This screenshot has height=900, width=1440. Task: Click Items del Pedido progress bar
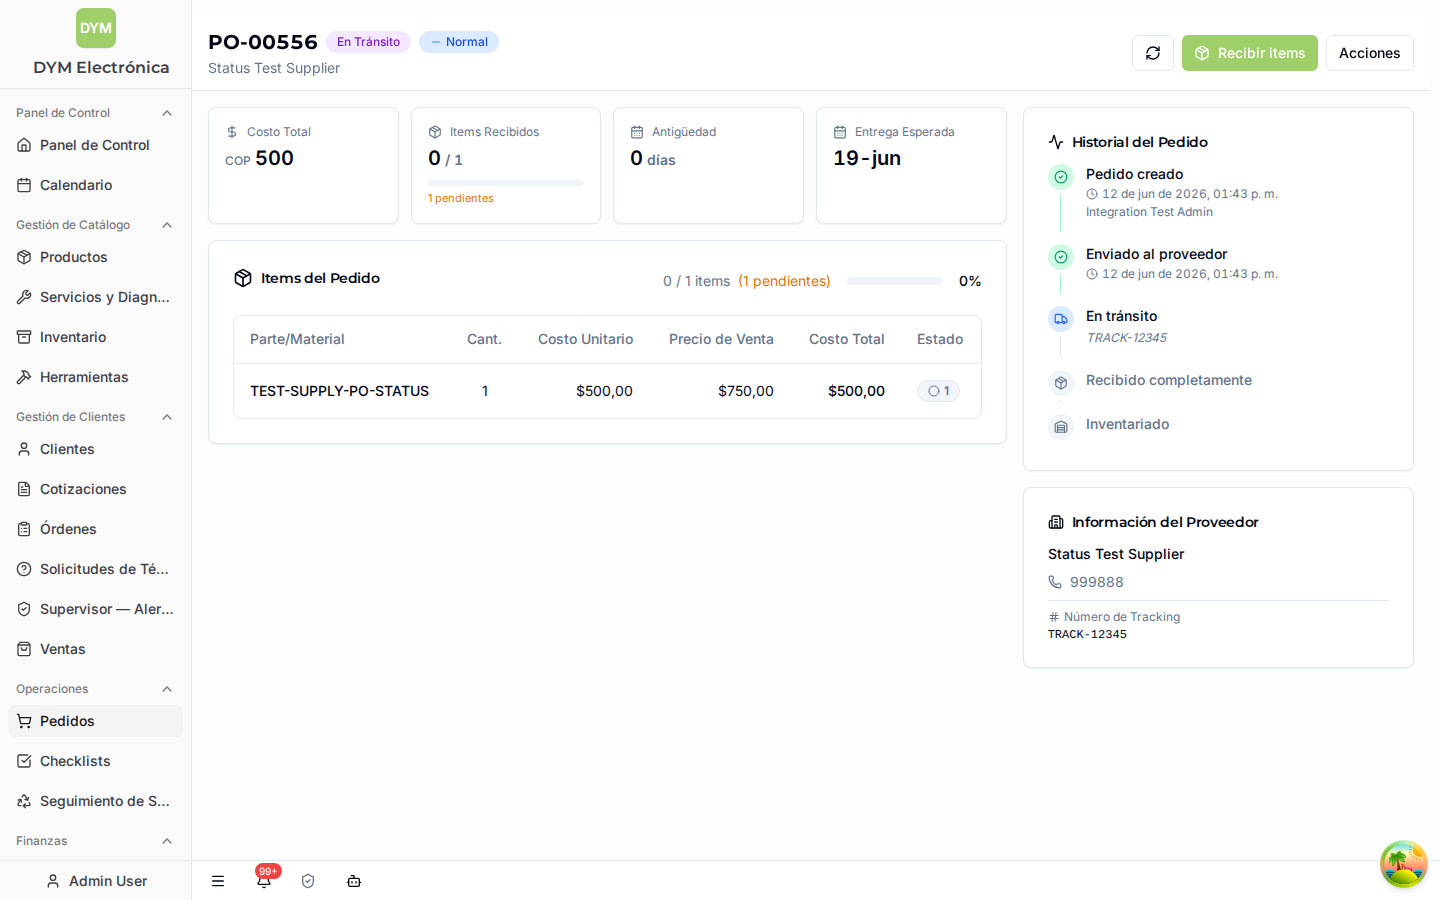tap(895, 281)
